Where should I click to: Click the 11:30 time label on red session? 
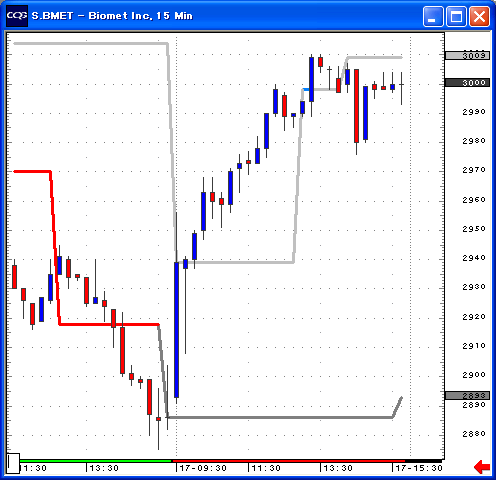pyautogui.click(x=266, y=468)
